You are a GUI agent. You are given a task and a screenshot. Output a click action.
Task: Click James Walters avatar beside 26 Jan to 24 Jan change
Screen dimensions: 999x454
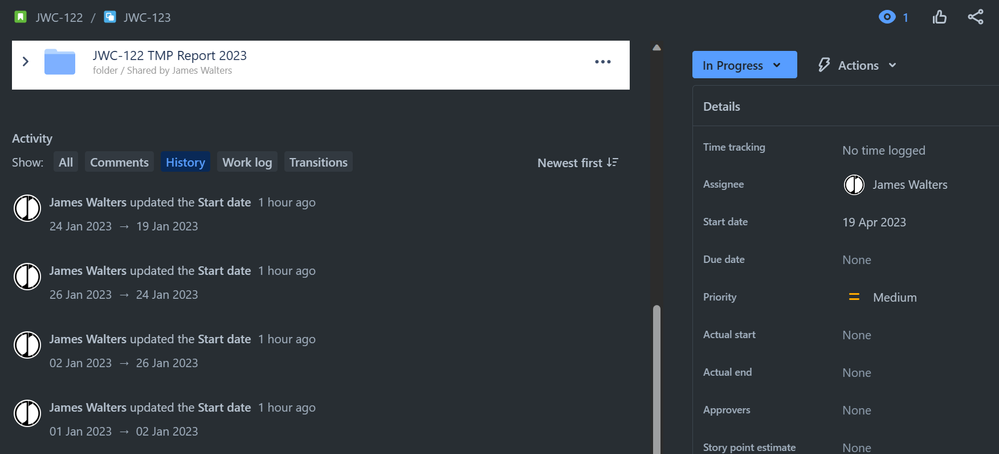pos(27,277)
